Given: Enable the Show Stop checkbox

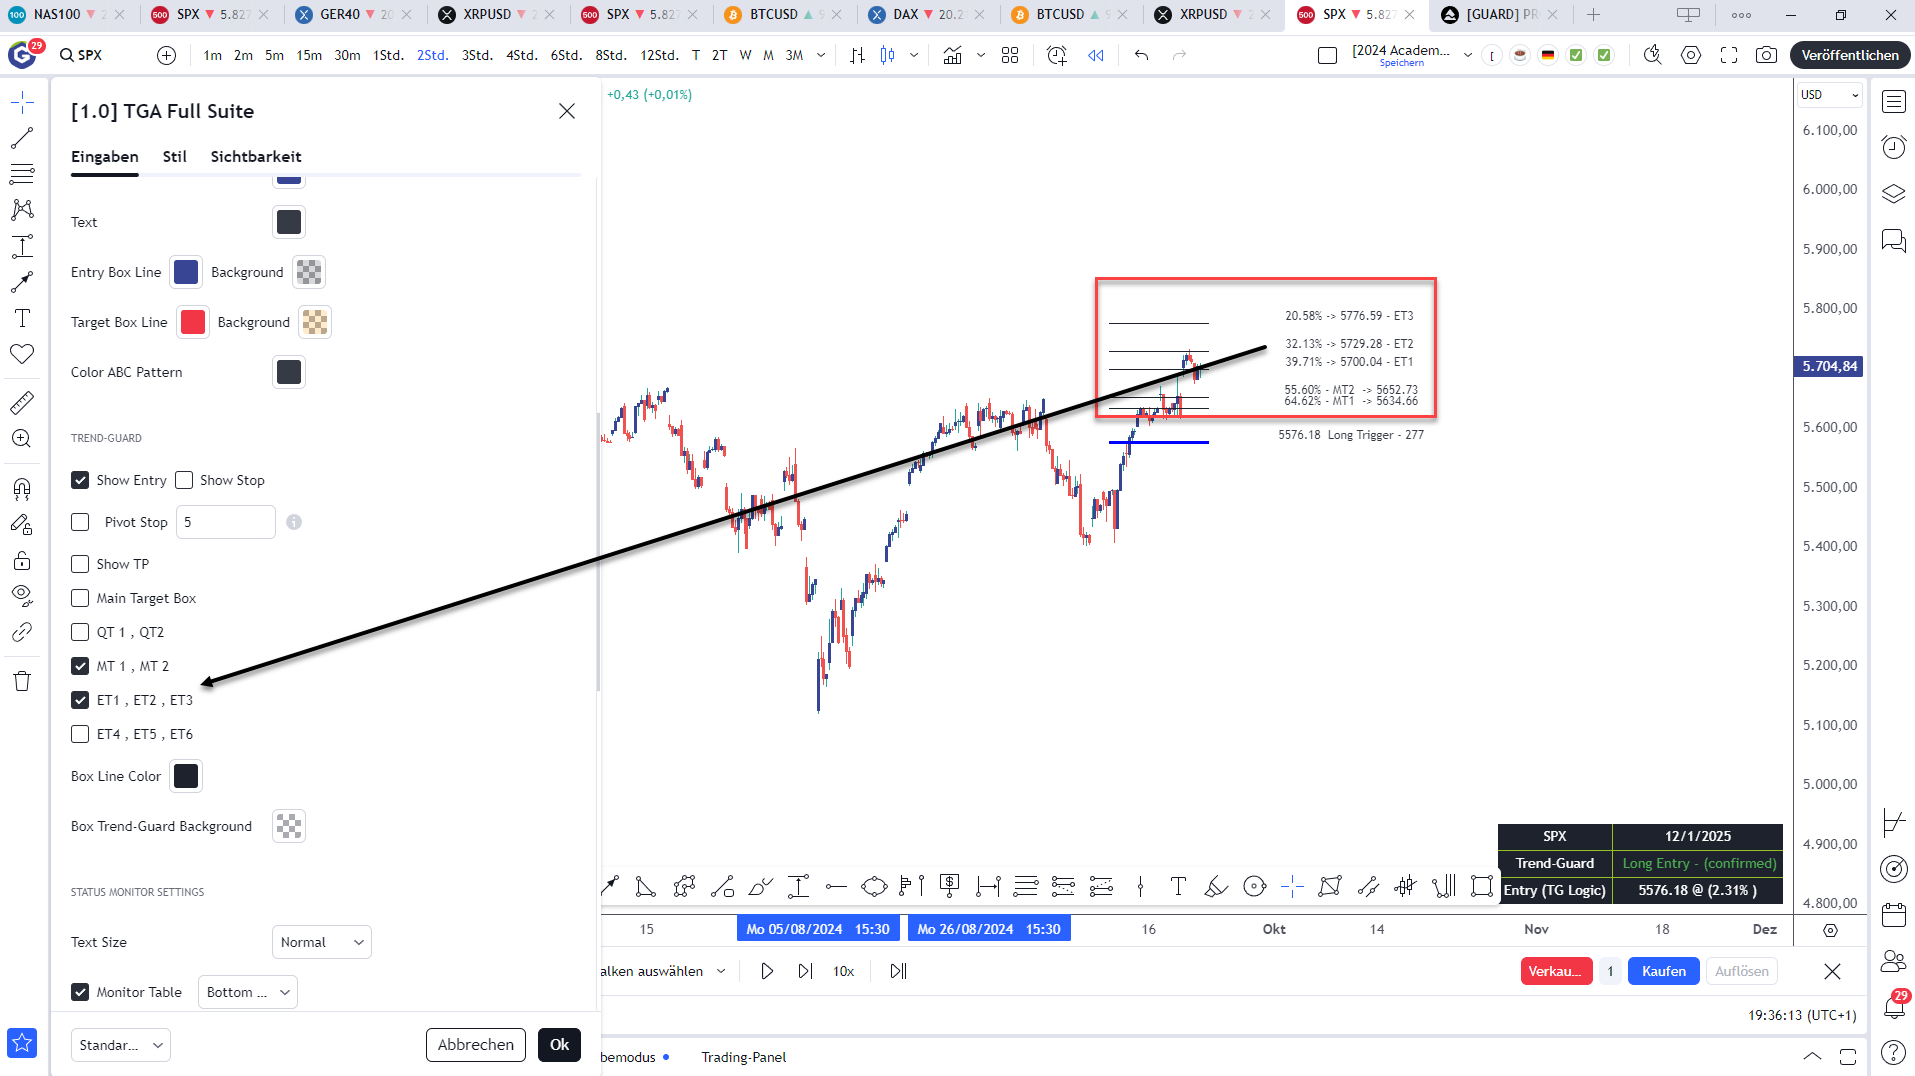Looking at the screenshot, I should (184, 480).
